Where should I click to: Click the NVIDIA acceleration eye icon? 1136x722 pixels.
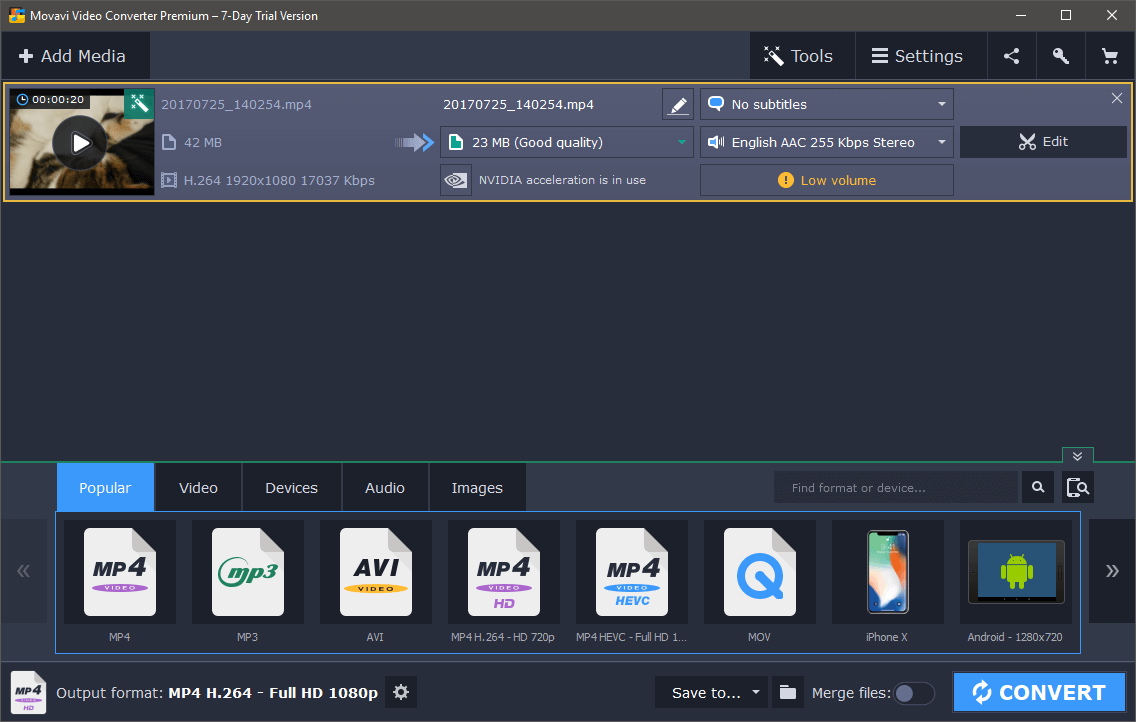(x=455, y=180)
